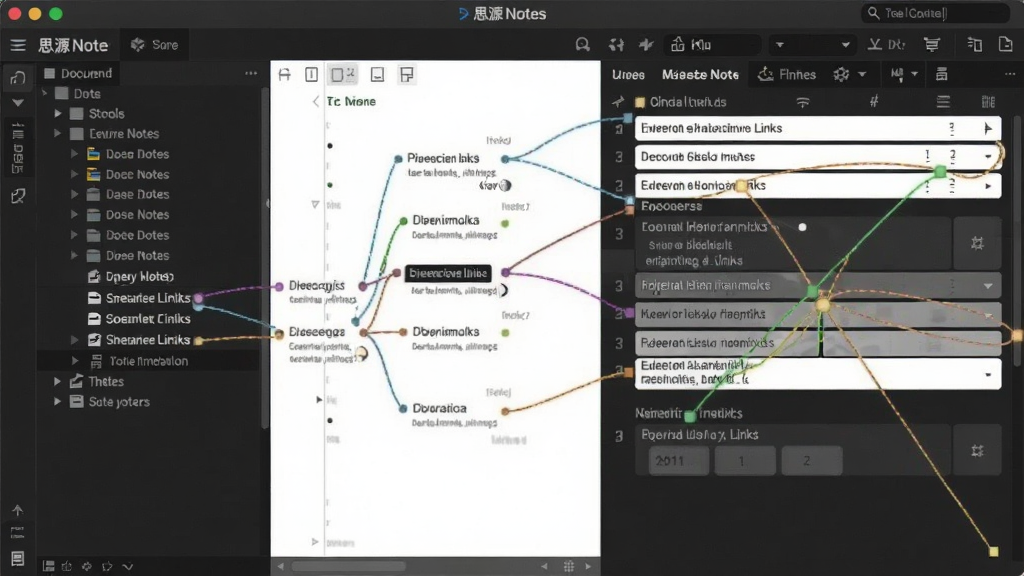
Task: Click the first icon in editor toolbar
Action: [285, 74]
